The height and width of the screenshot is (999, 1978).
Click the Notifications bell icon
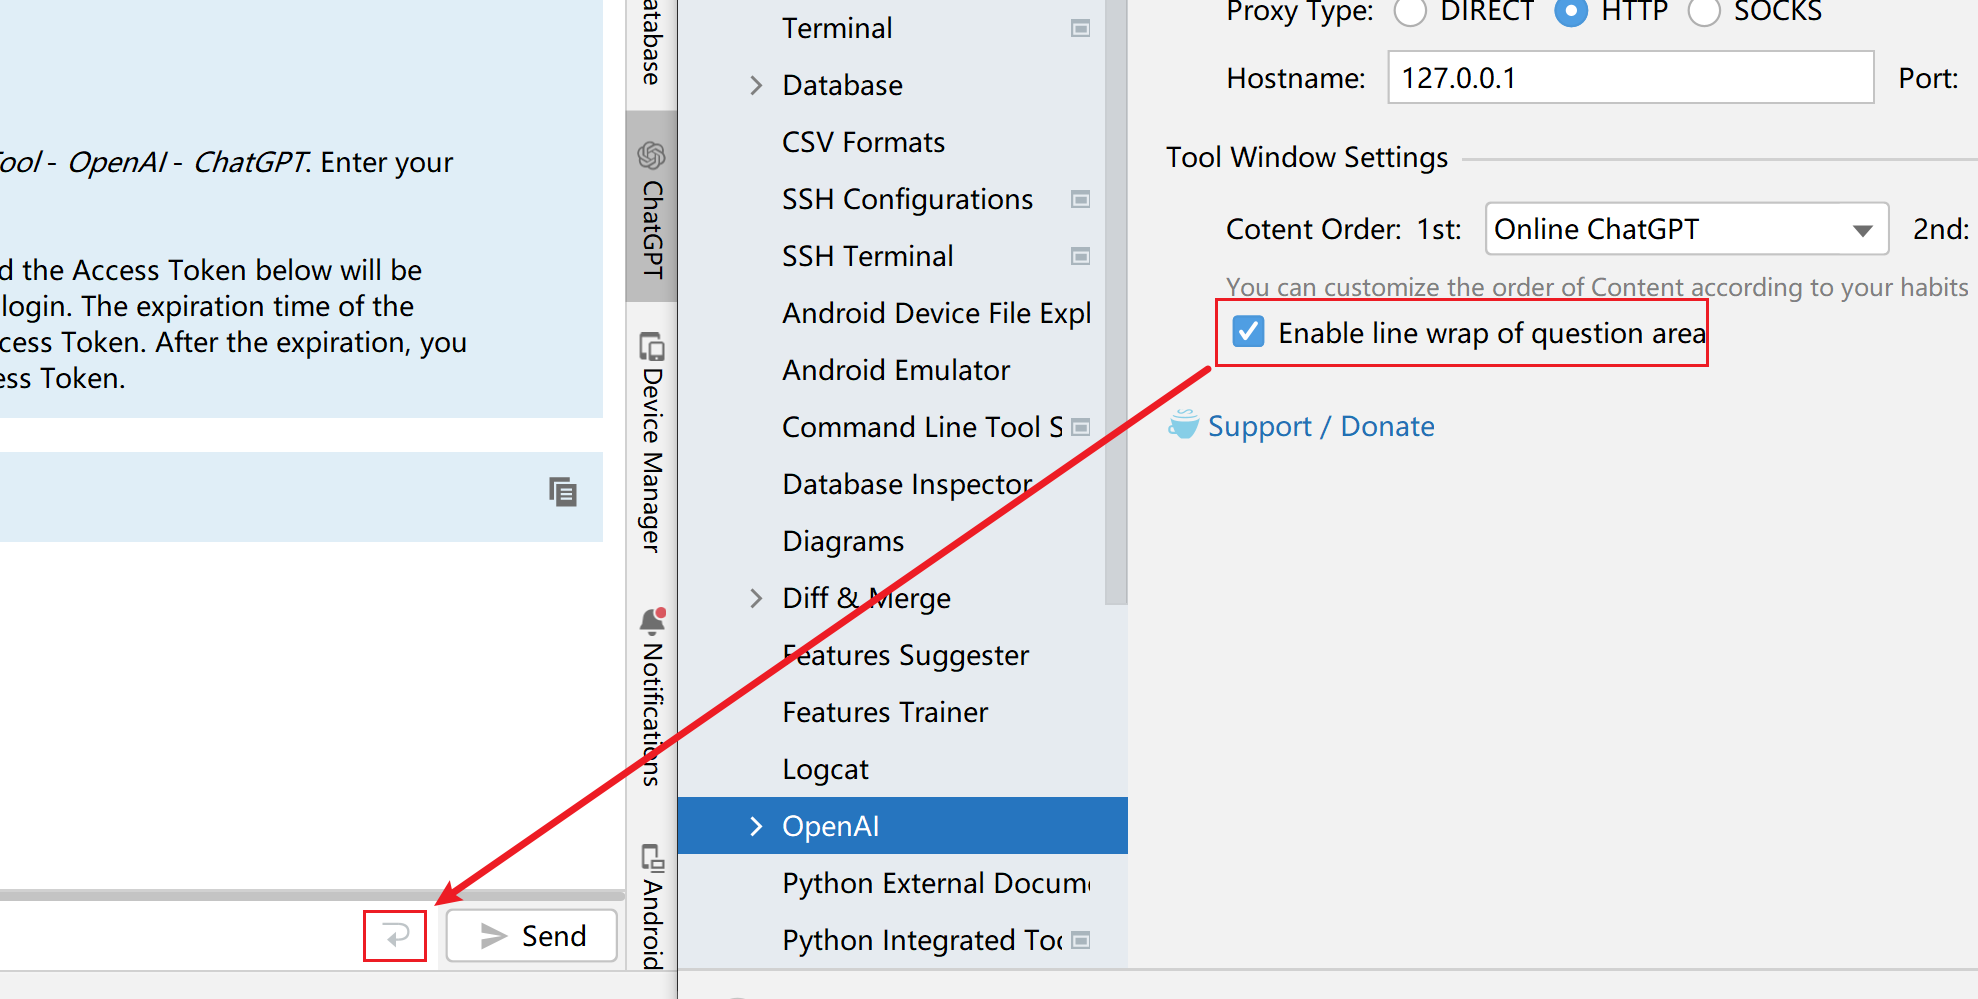pyautogui.click(x=652, y=622)
